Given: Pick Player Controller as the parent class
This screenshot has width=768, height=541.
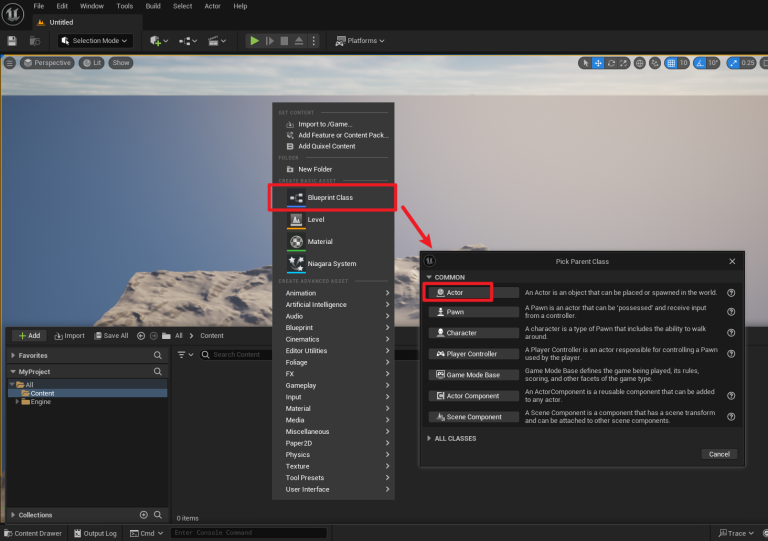Looking at the screenshot, I should (473, 354).
